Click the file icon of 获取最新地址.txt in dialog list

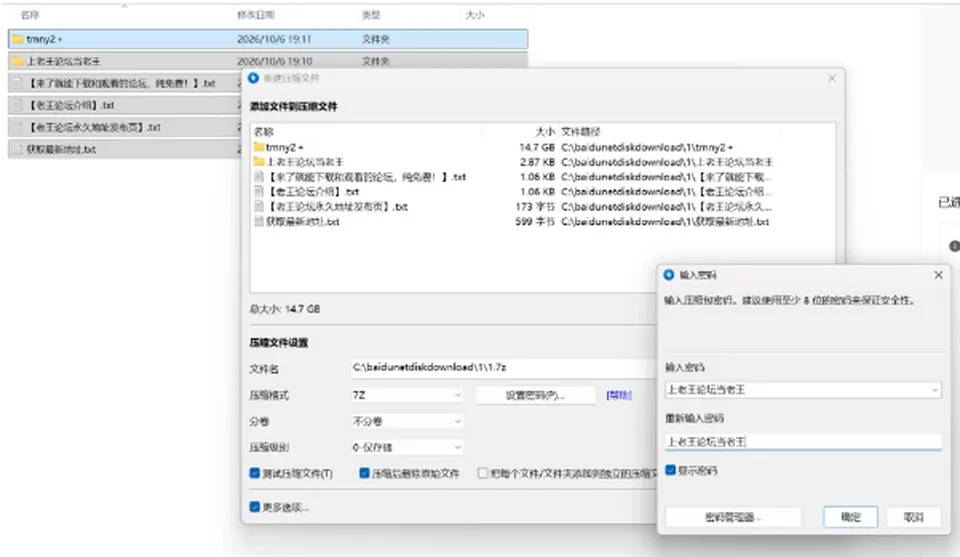tap(258, 221)
